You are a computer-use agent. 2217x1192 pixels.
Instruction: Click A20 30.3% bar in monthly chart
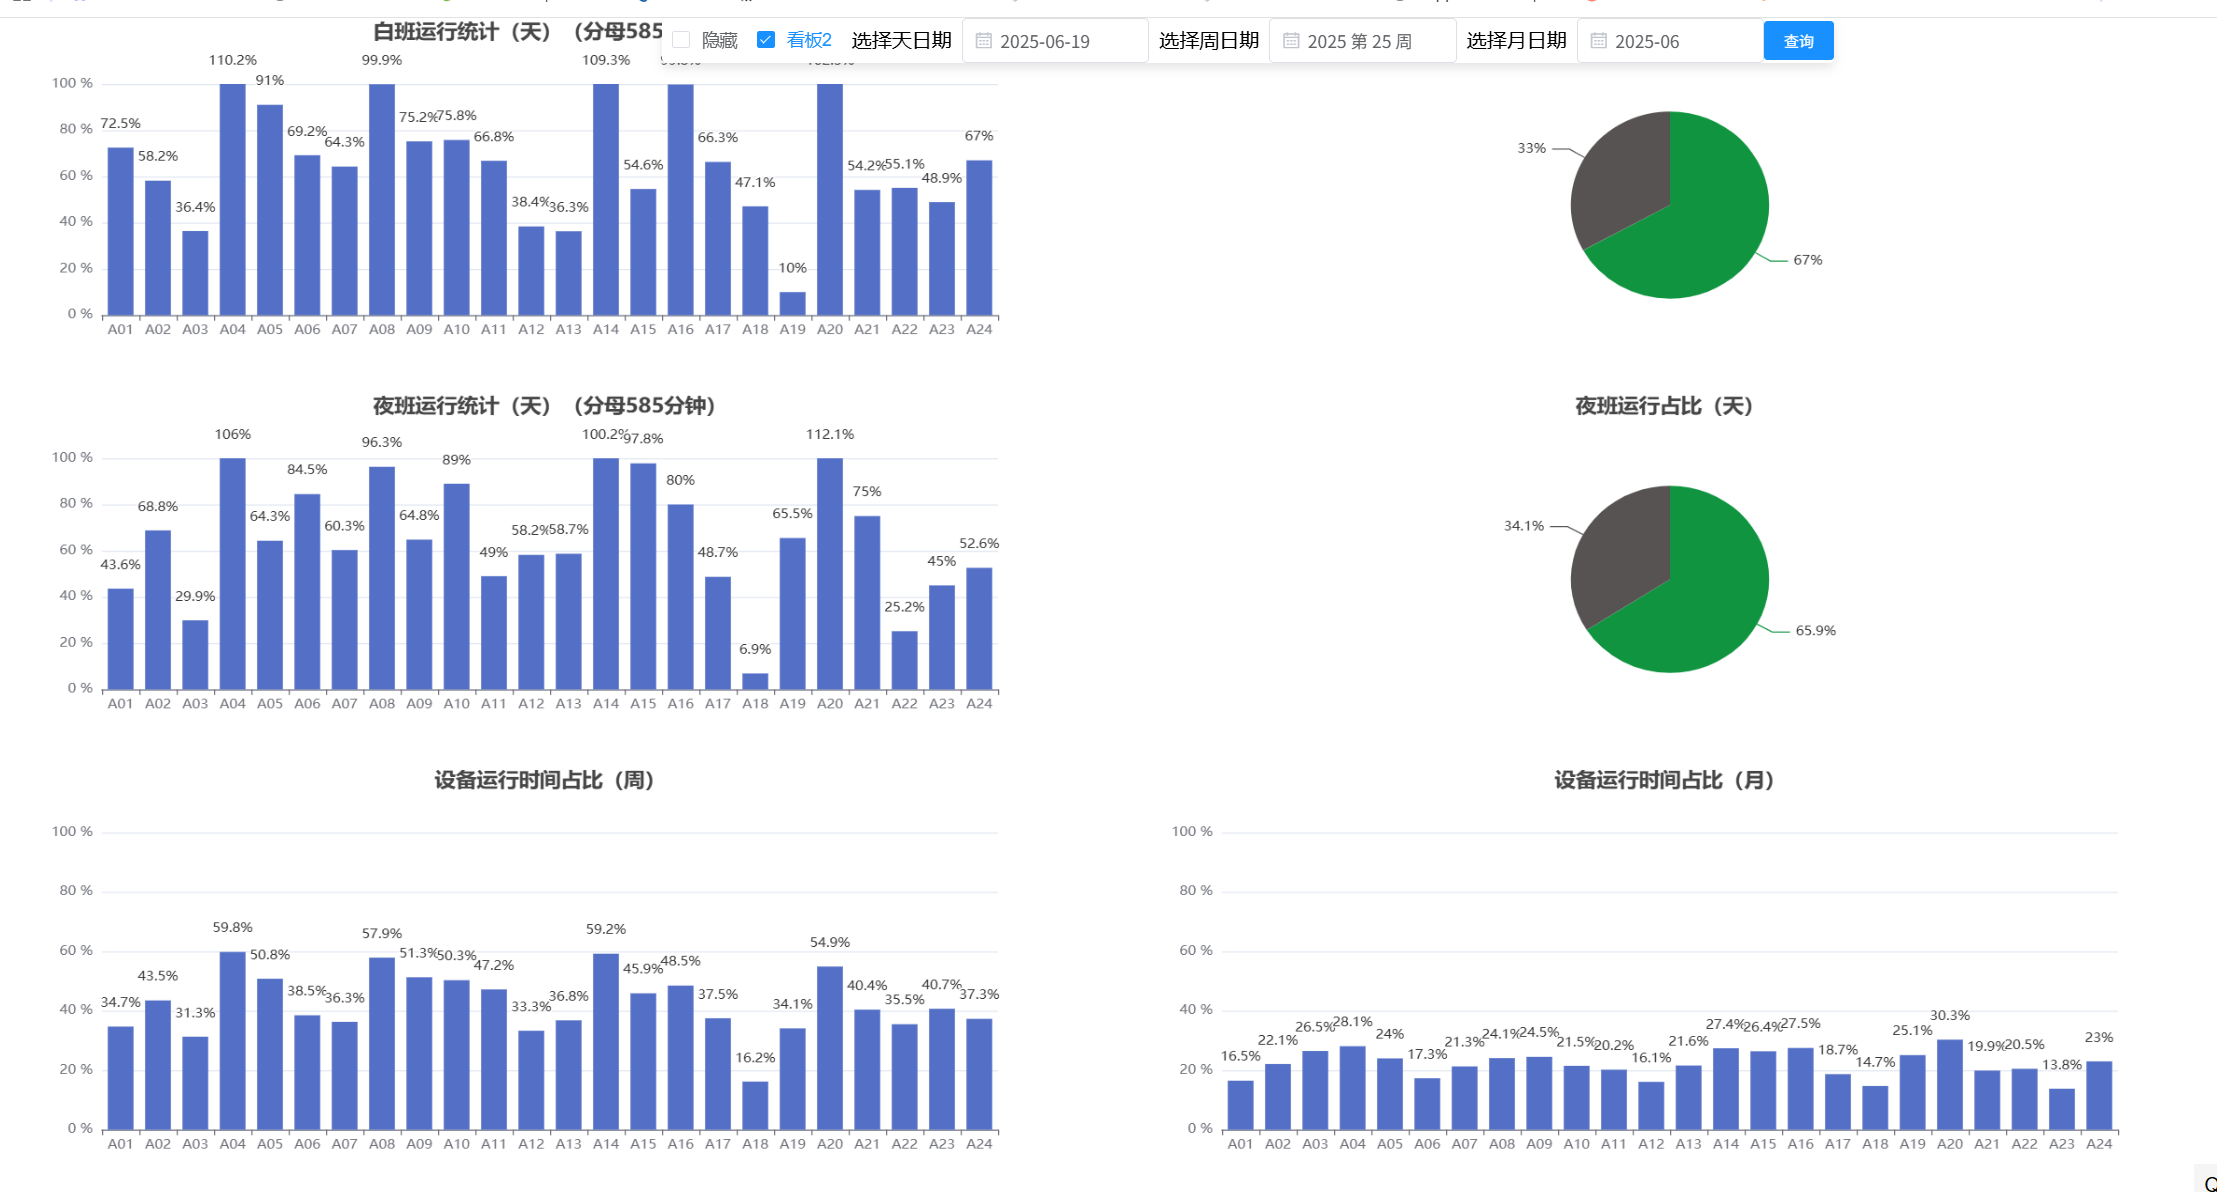[x=1949, y=1085]
